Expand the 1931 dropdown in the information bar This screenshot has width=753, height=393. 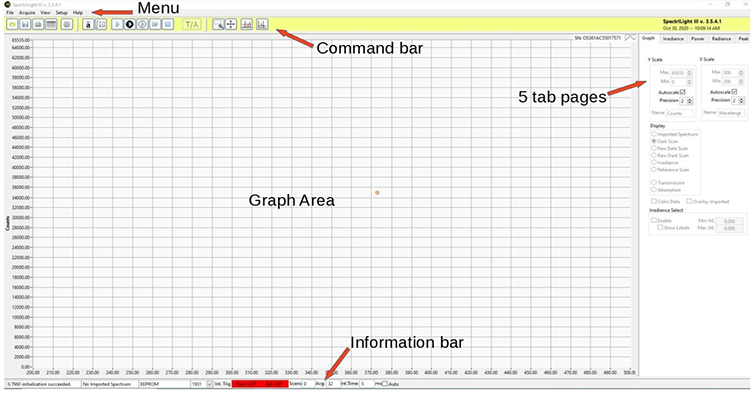click(x=209, y=384)
